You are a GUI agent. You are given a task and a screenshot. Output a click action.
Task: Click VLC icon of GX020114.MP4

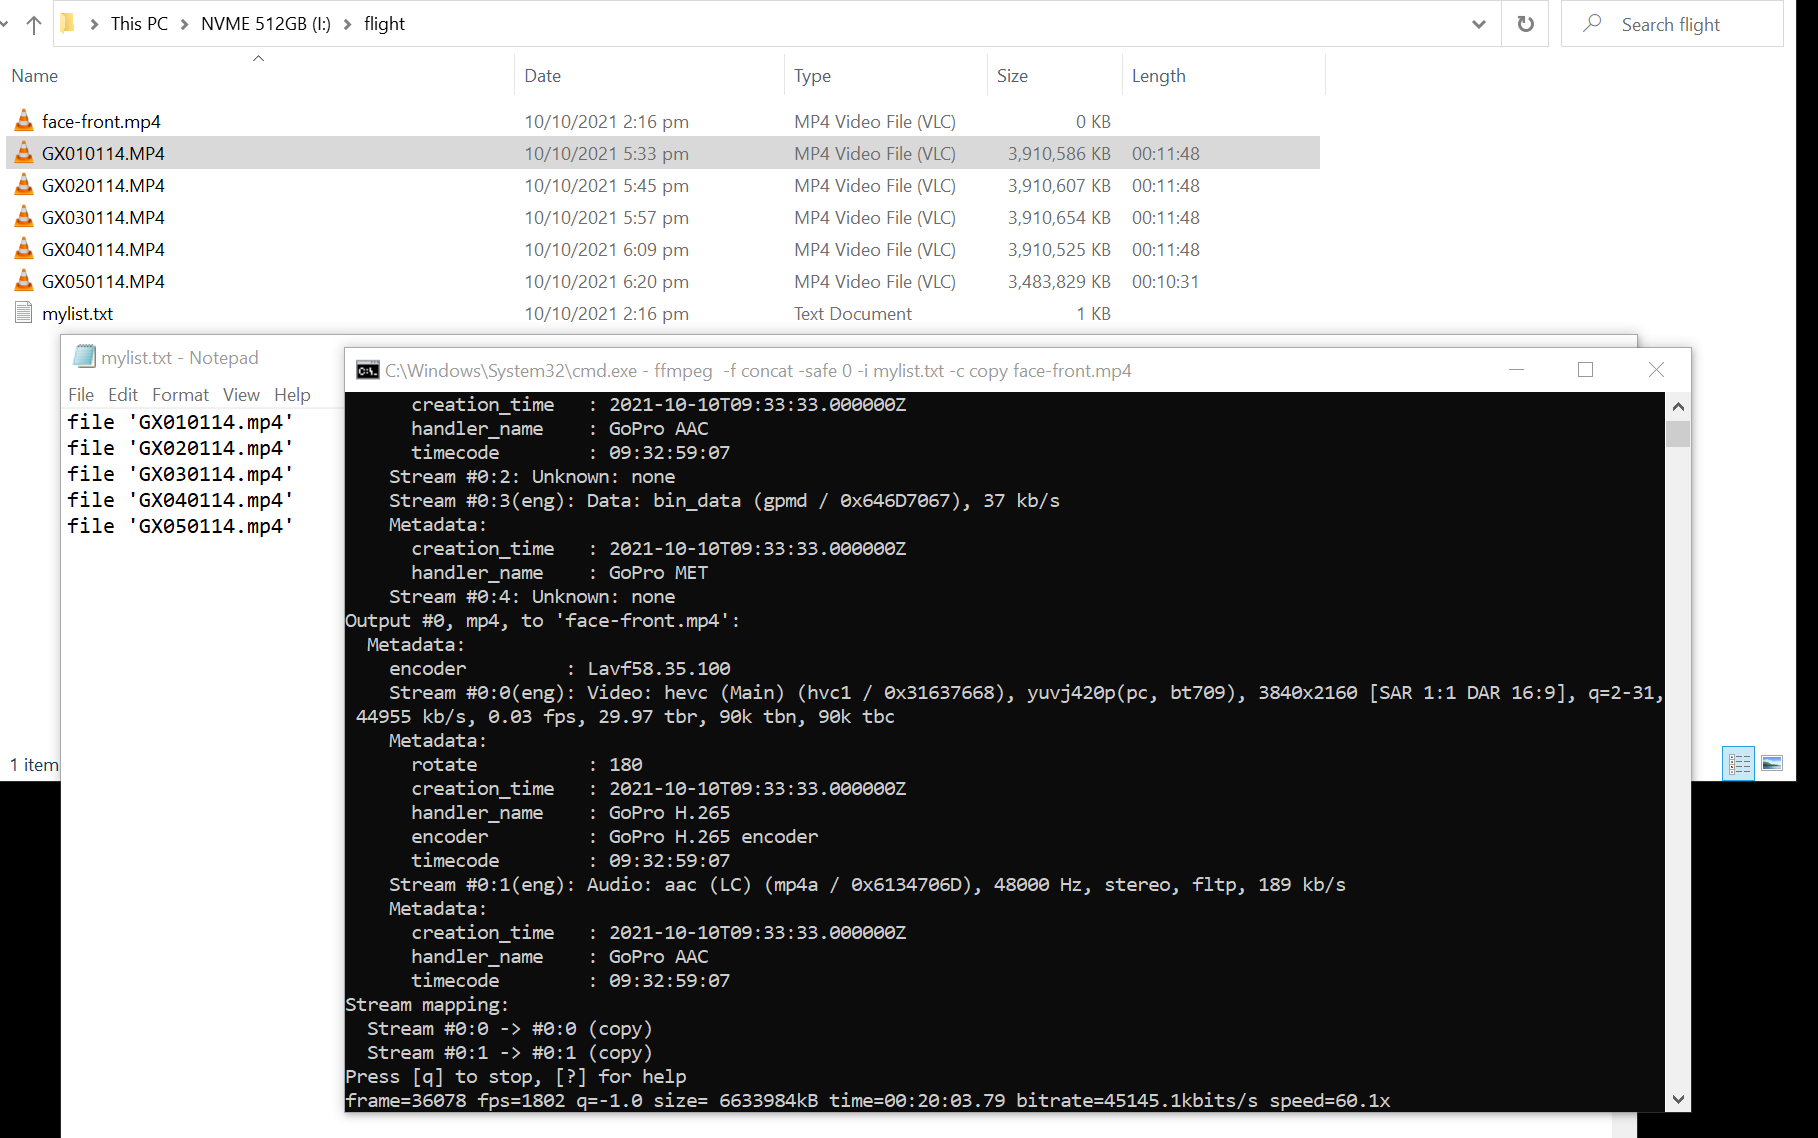pyautogui.click(x=24, y=185)
